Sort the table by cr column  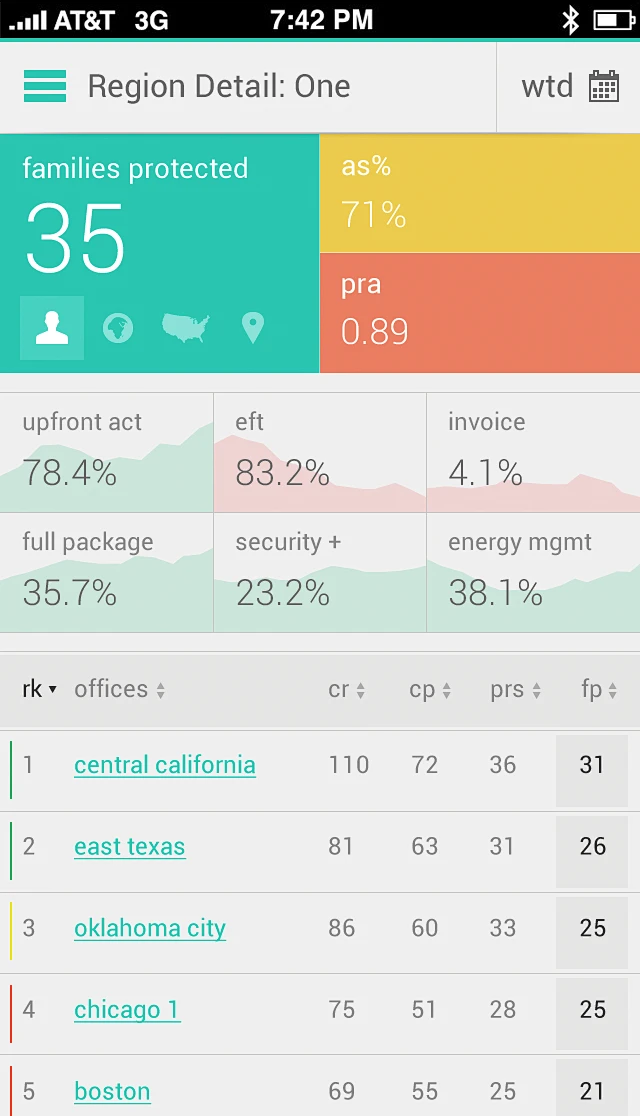346,690
